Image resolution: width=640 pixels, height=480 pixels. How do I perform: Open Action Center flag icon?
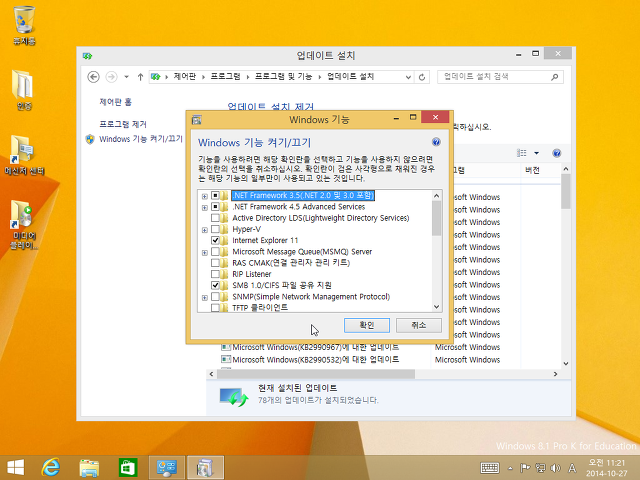pyautogui.click(x=525, y=468)
